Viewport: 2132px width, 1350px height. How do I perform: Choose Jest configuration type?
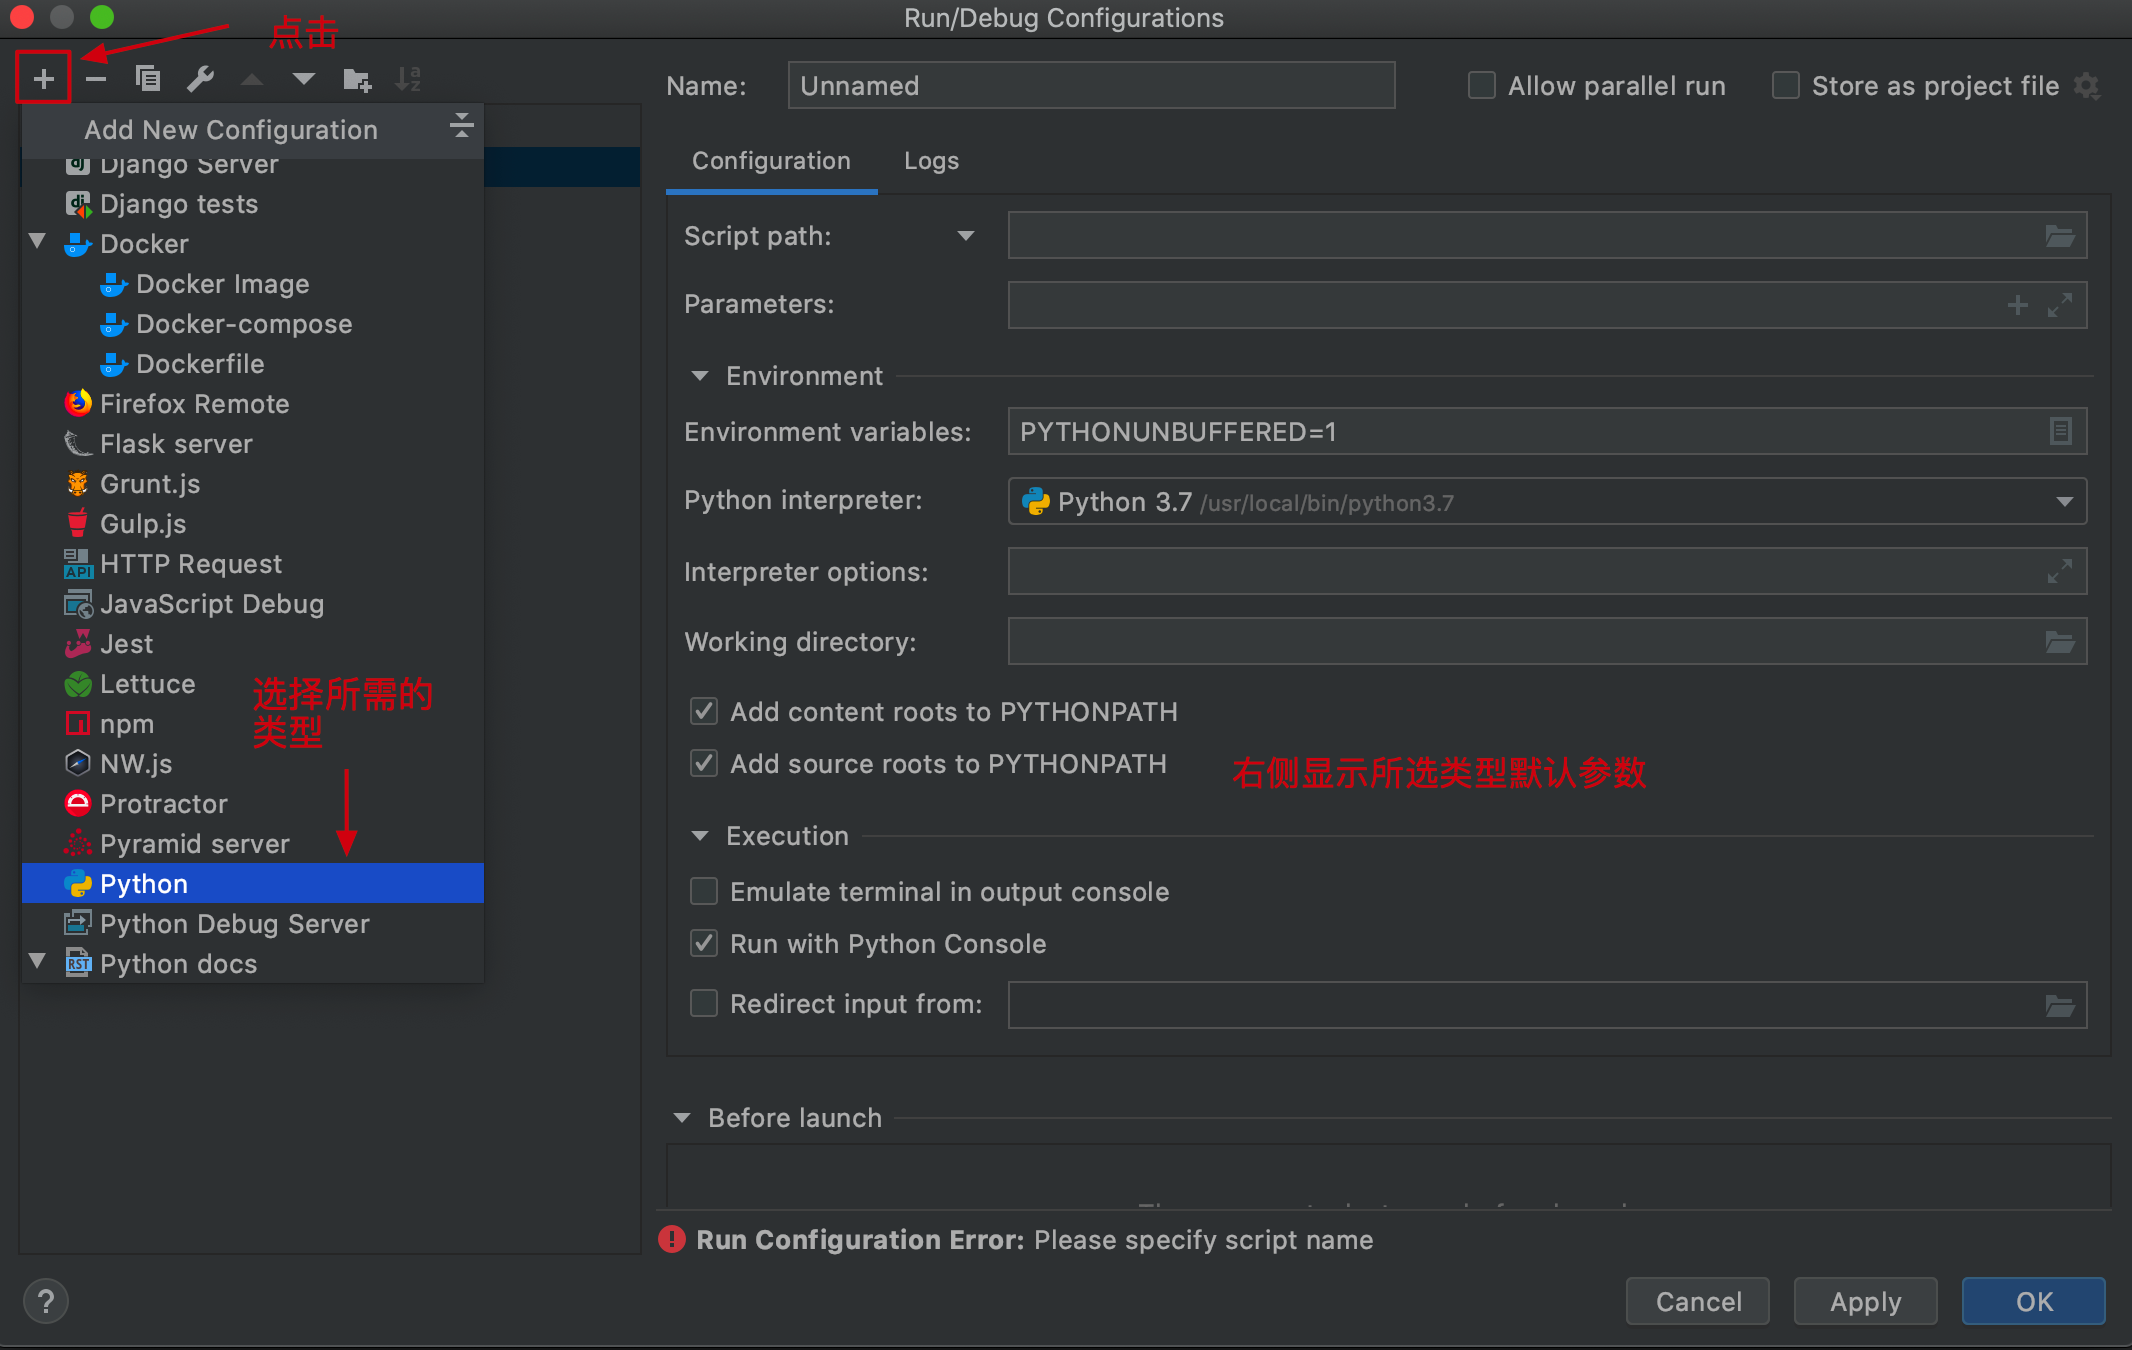point(253,644)
